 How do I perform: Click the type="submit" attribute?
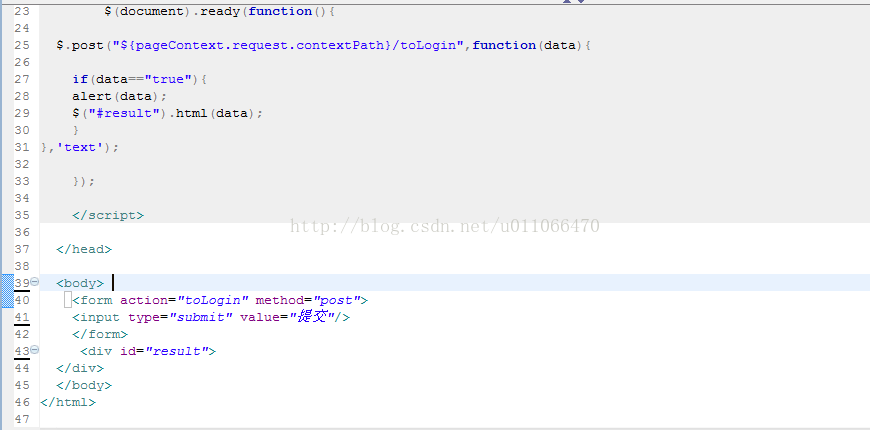click(180, 317)
